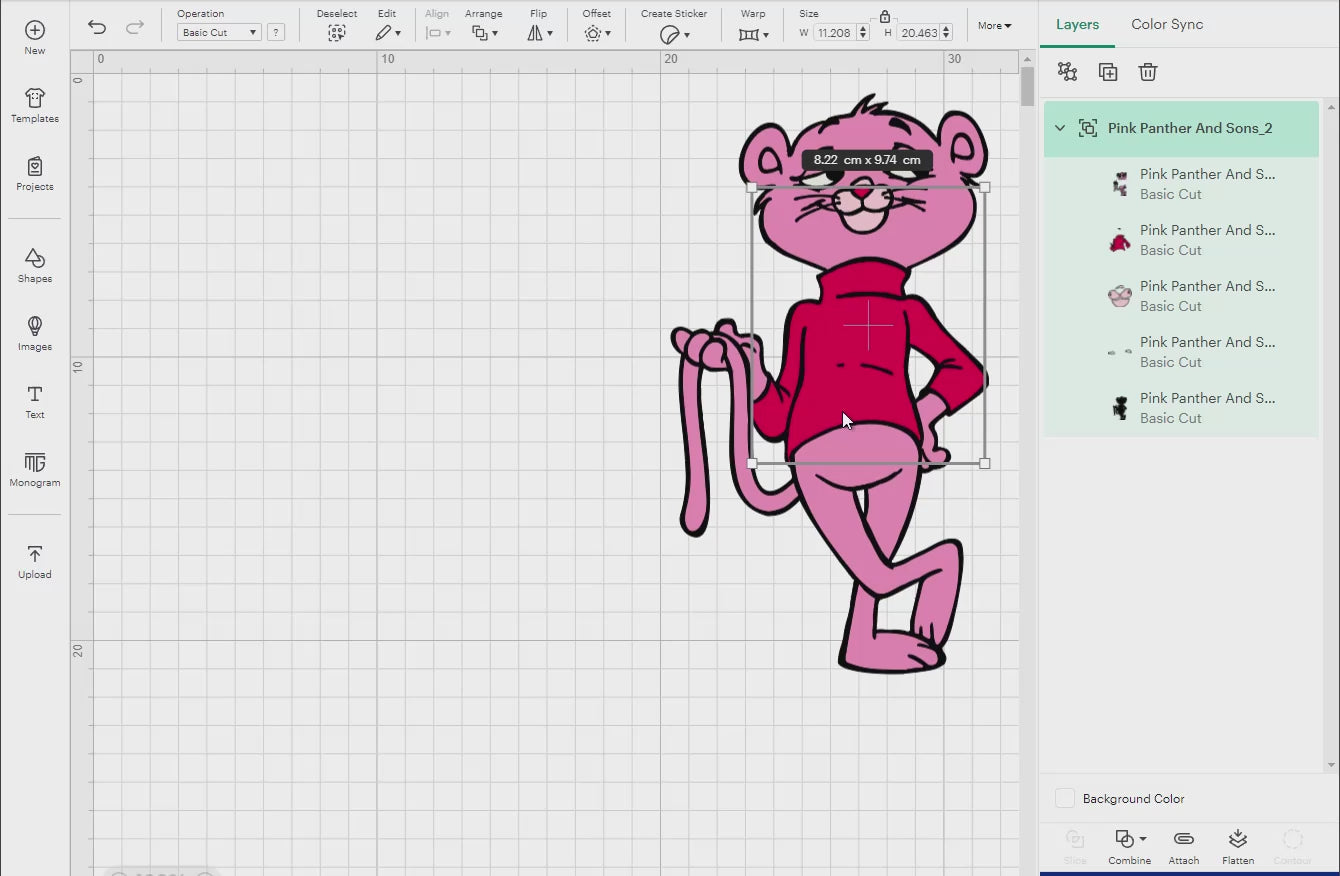Viewport: 1340px width, 876px height.
Task: Open the Edit pencil menu
Action: point(387,33)
